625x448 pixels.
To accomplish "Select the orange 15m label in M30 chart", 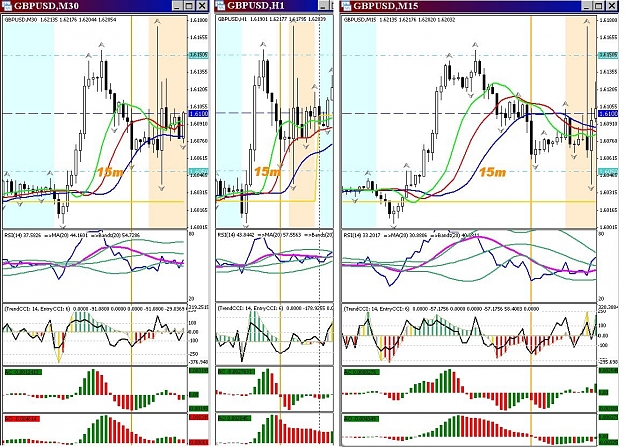I will [x=110, y=172].
